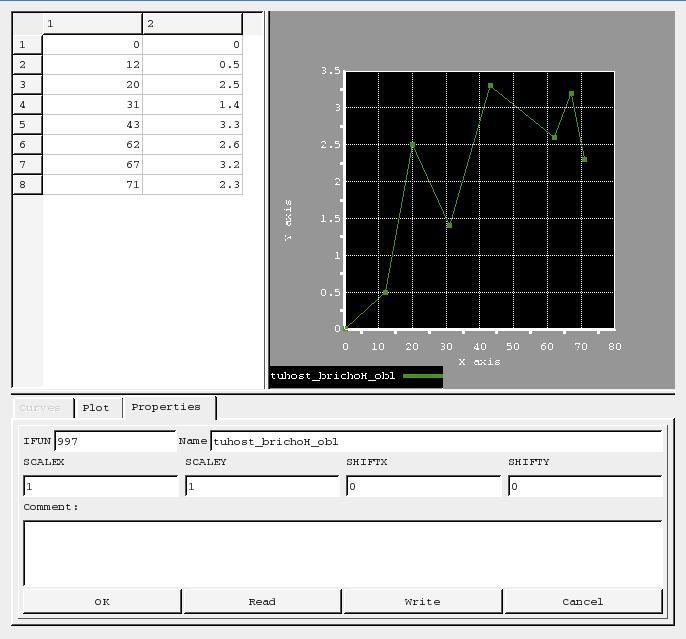Click the plot data point at x=71
This screenshot has height=639, width=686.
pyautogui.click(x=584, y=160)
